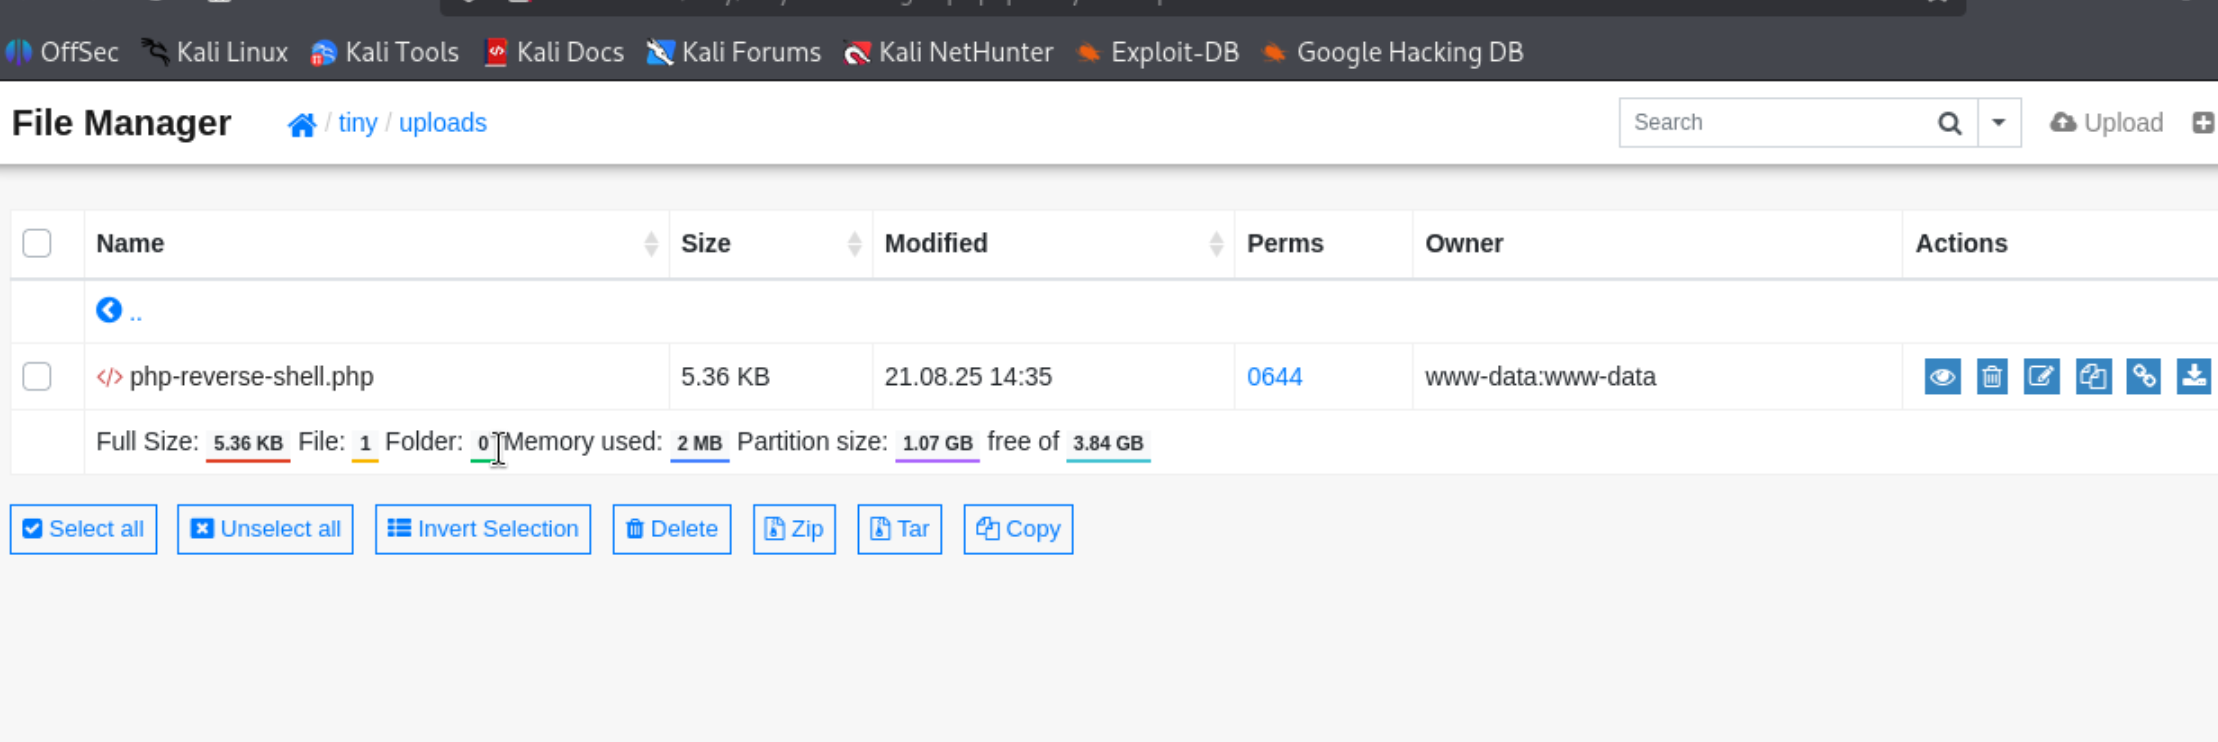The image size is (2218, 742).
Task: Click the Zip button
Action: [794, 529]
